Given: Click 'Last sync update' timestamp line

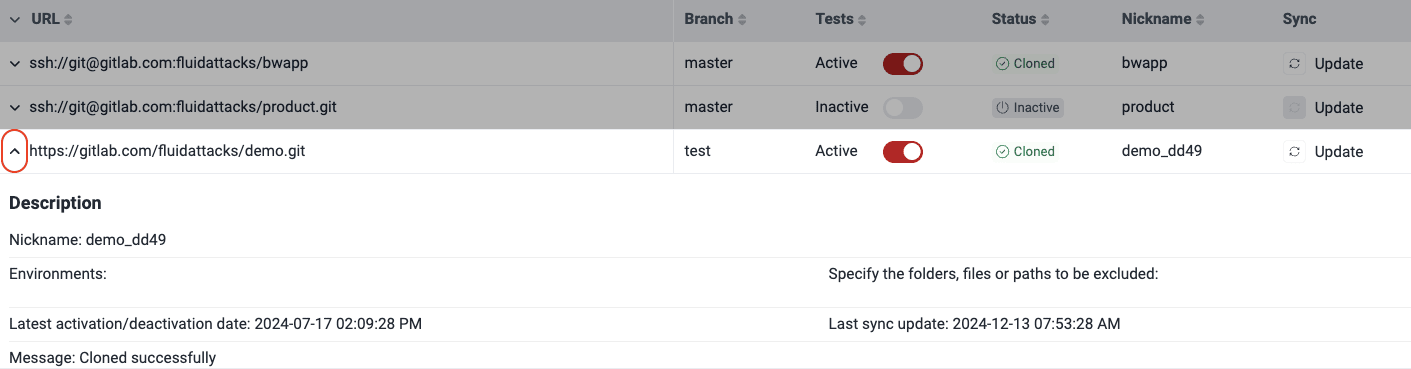Looking at the screenshot, I should pos(975,324).
